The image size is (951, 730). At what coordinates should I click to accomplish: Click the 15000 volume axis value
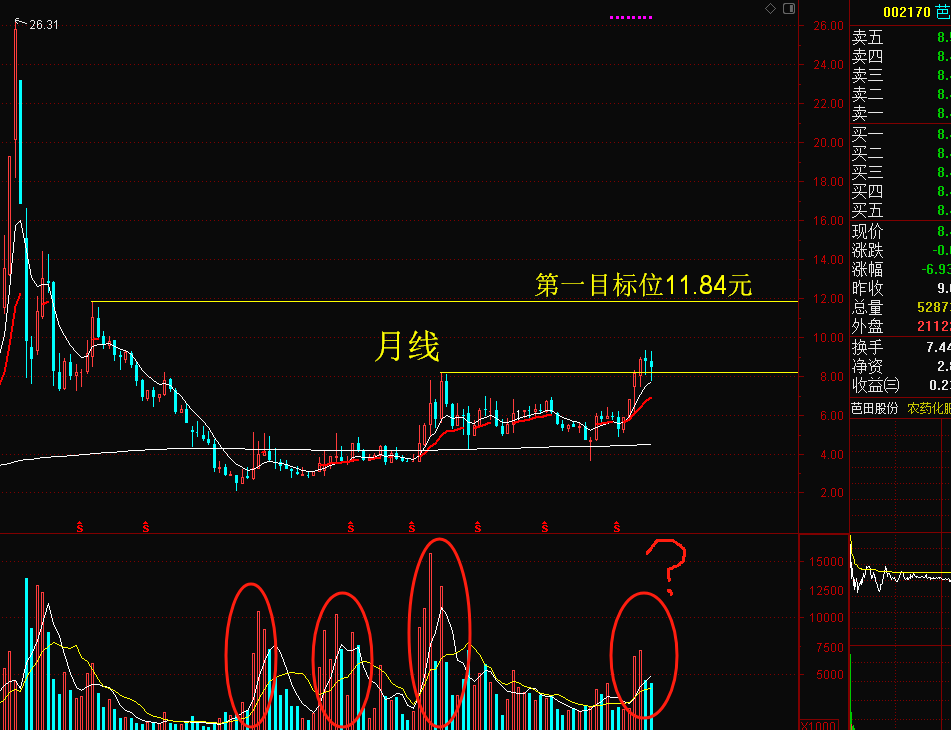(826, 562)
